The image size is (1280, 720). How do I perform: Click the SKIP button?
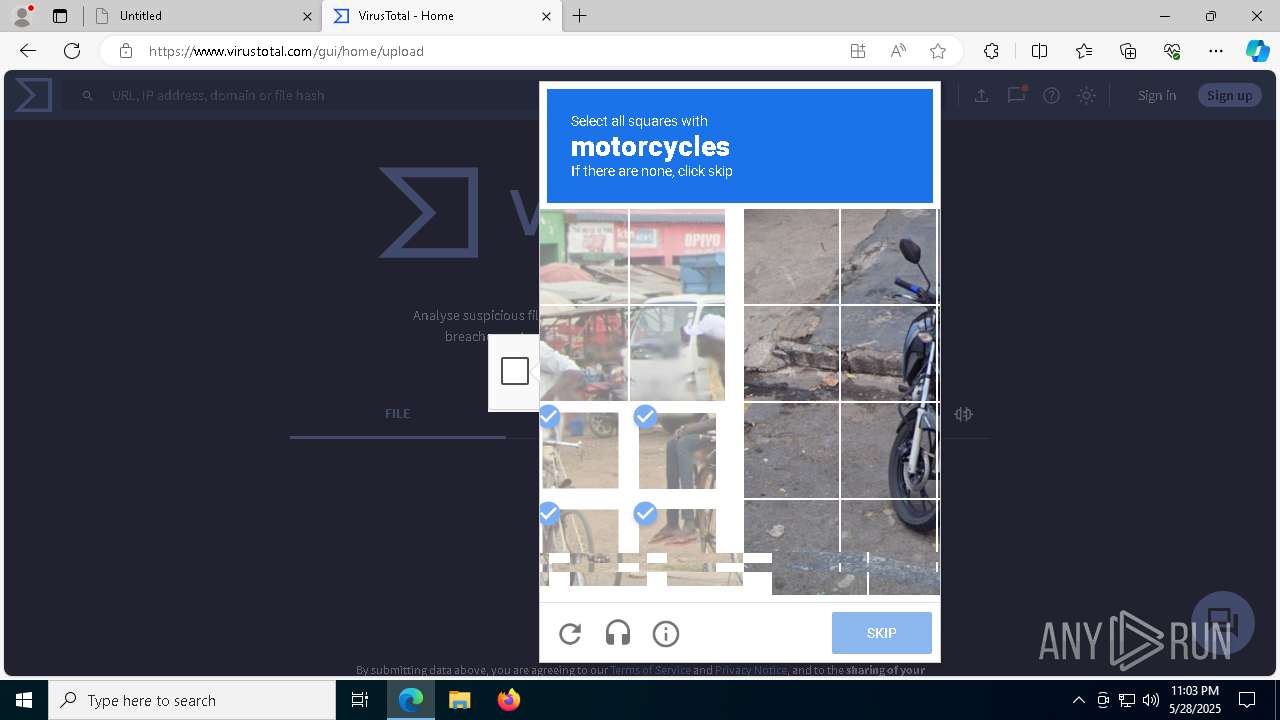tap(882, 633)
